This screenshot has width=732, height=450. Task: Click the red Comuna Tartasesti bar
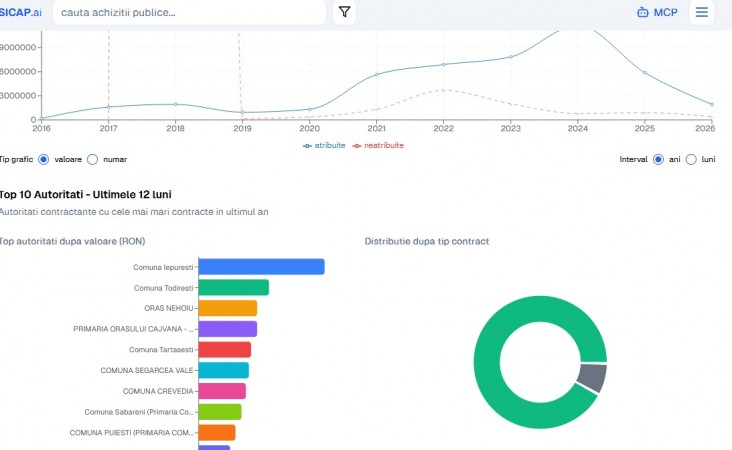coord(225,350)
